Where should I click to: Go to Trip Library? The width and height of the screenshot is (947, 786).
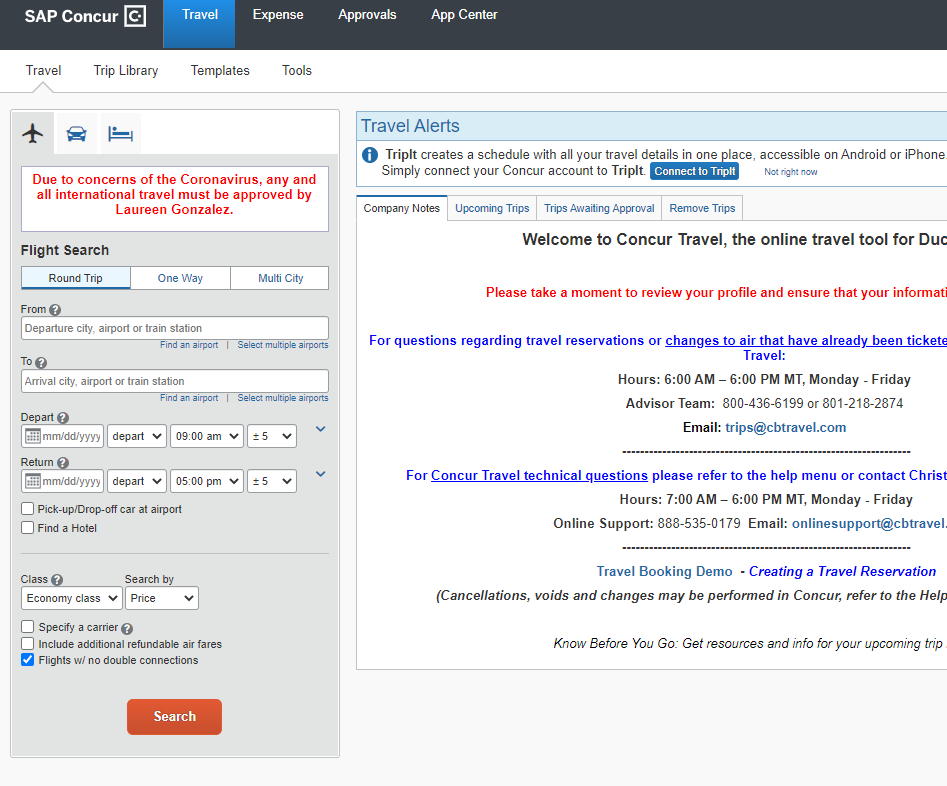[126, 71]
